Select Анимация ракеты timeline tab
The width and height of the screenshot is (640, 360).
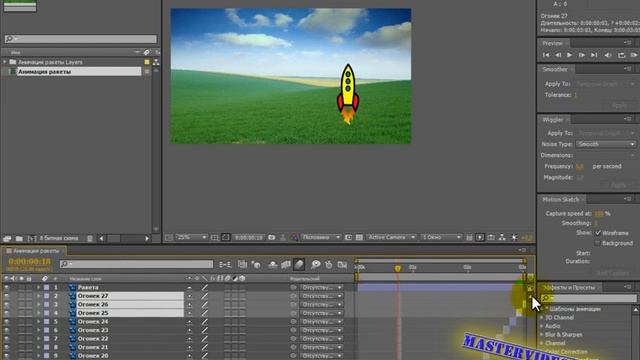tap(36, 251)
